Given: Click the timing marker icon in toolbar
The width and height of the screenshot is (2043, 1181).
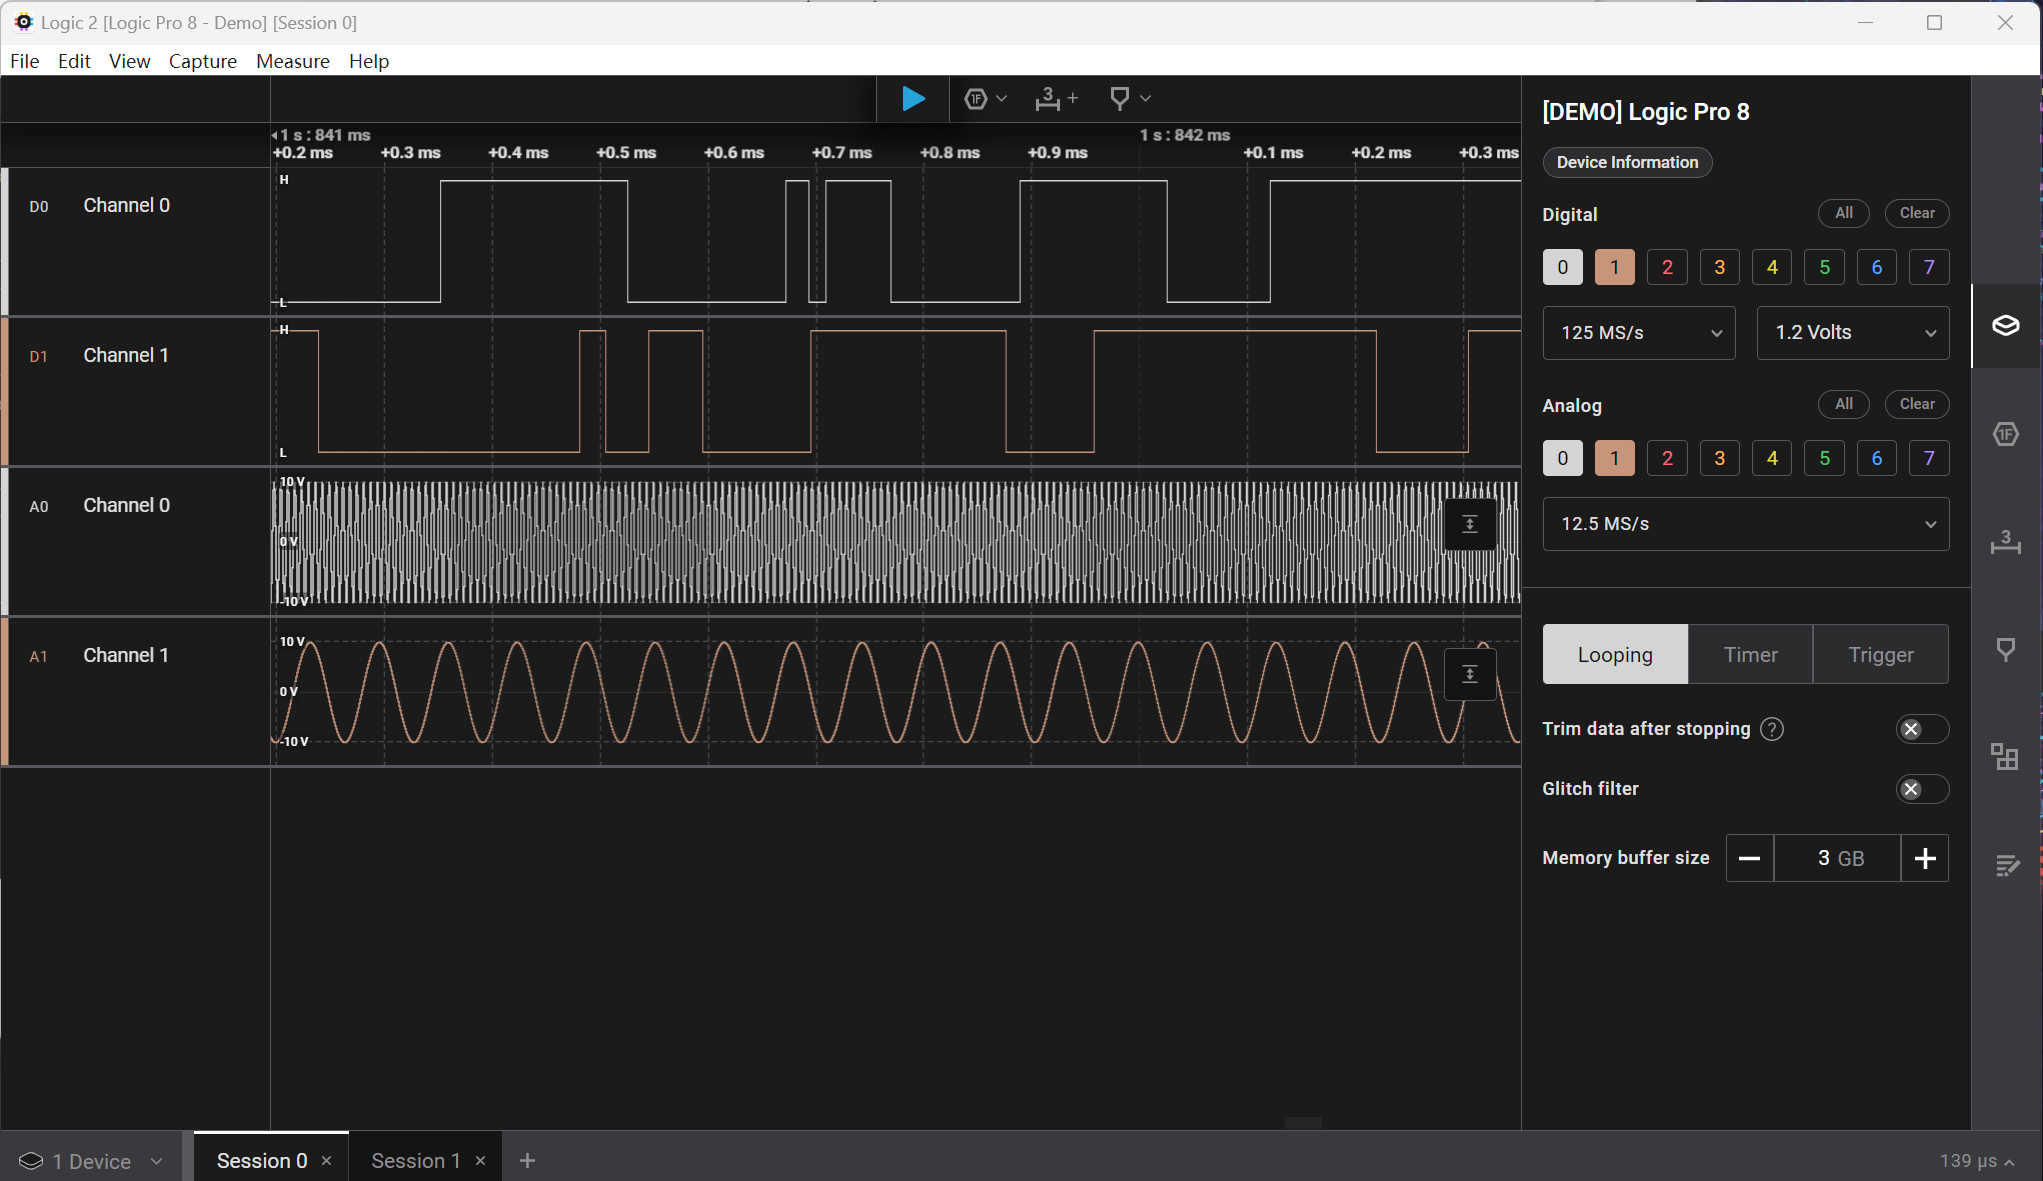Looking at the screenshot, I should click(x=1120, y=98).
